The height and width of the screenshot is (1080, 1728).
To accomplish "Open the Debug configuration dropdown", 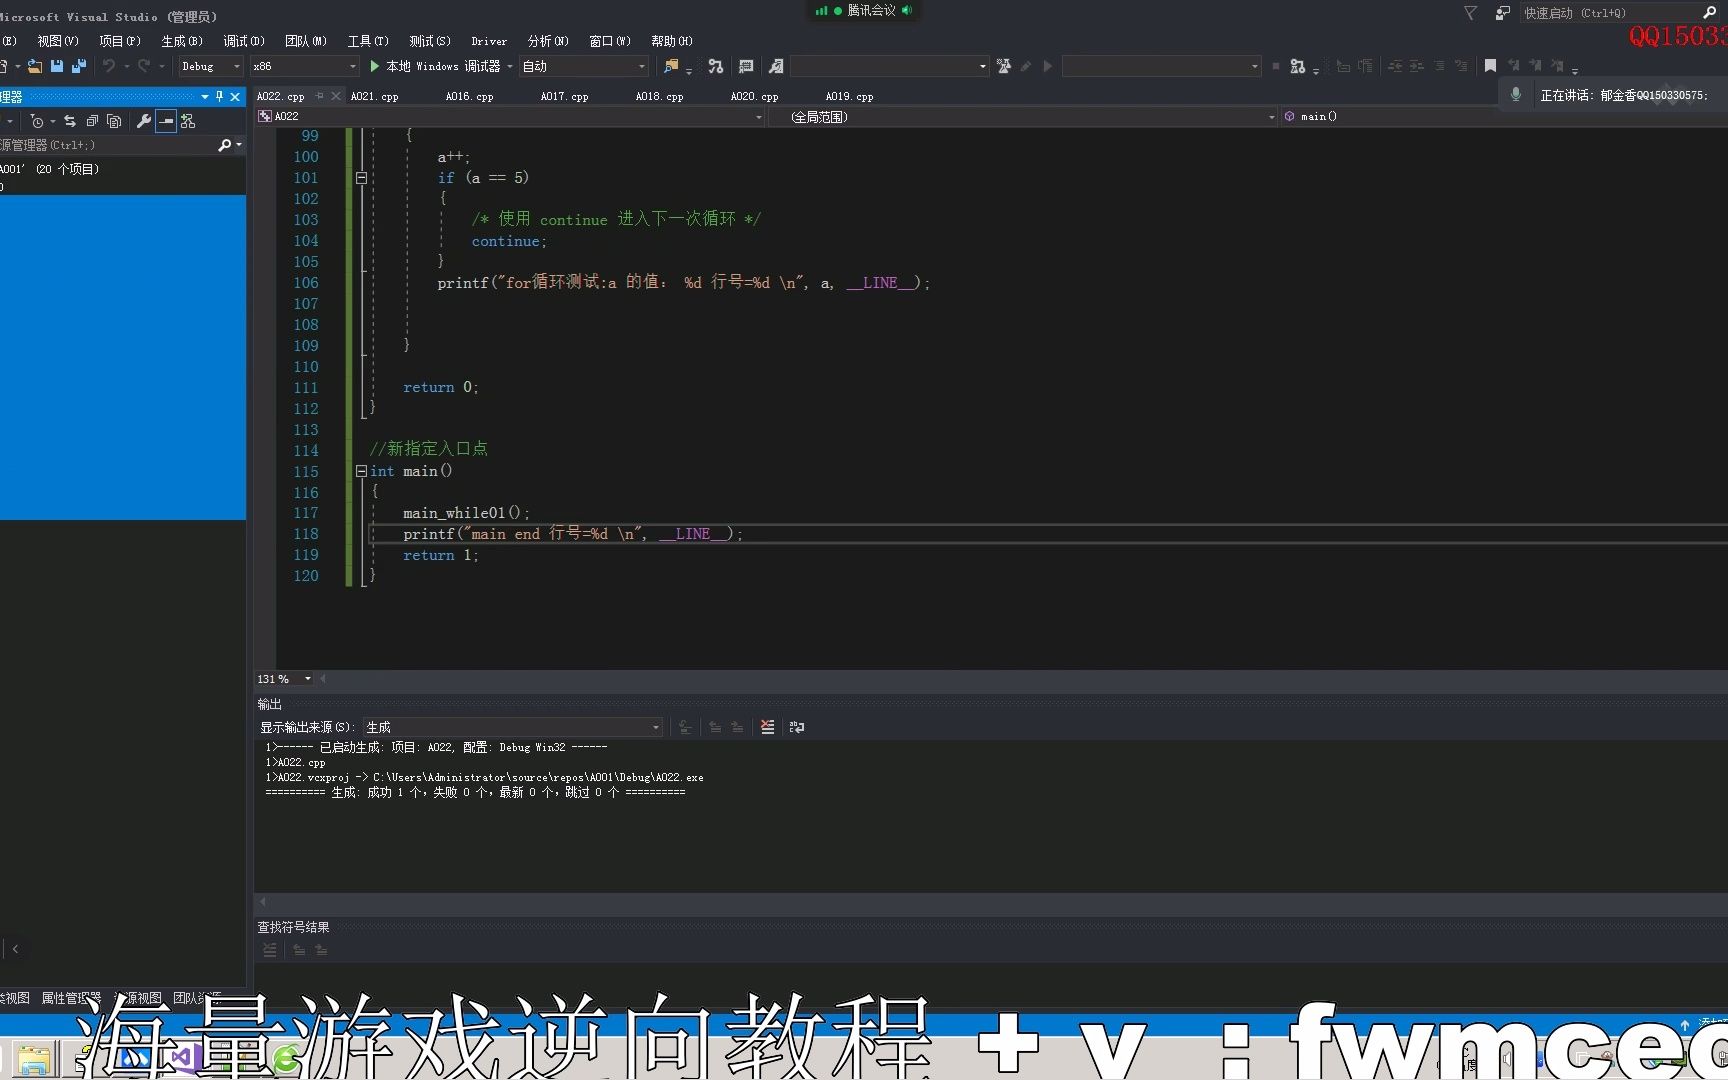I will [211, 66].
